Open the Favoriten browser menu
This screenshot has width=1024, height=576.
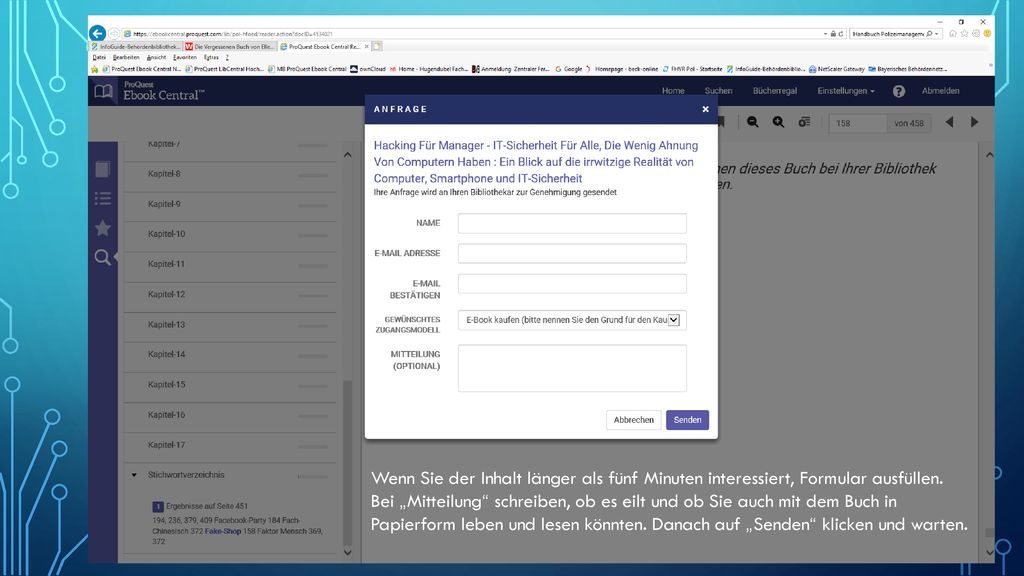185,57
